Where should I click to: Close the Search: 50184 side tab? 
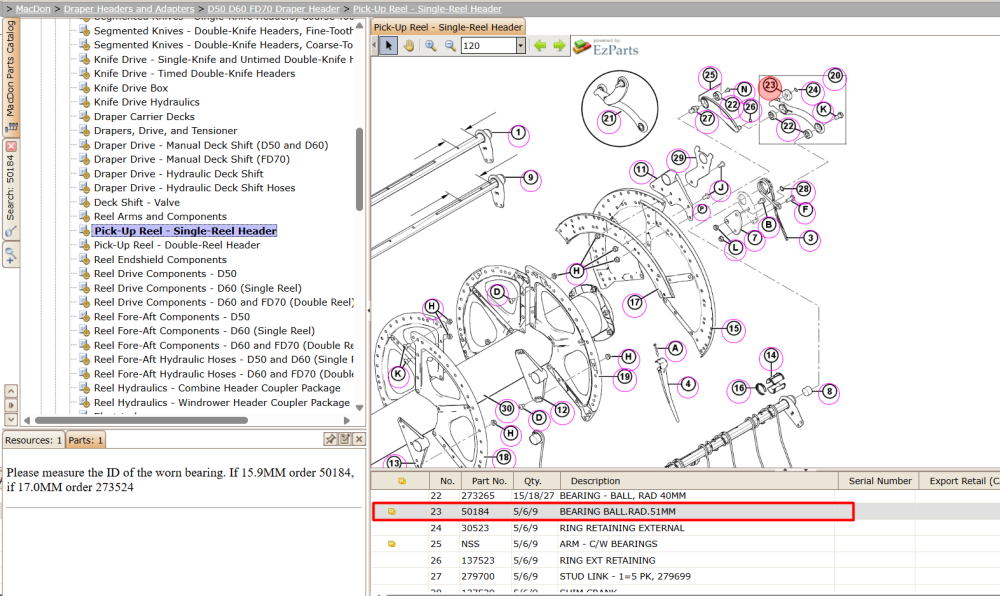(x=11, y=146)
